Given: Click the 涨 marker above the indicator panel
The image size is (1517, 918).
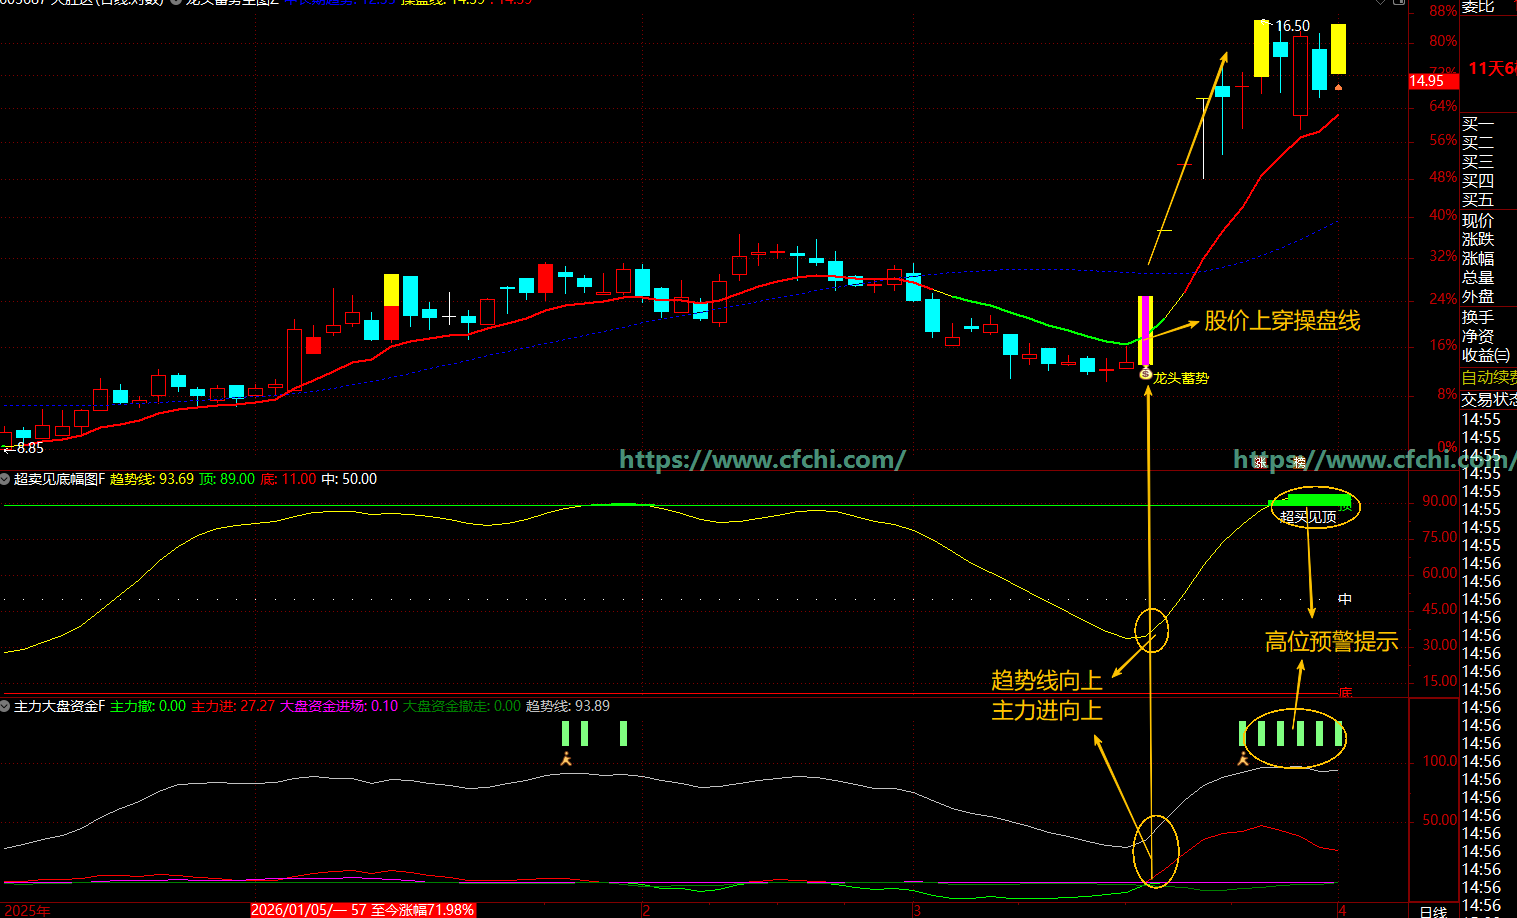Looking at the screenshot, I should click(x=1261, y=461).
